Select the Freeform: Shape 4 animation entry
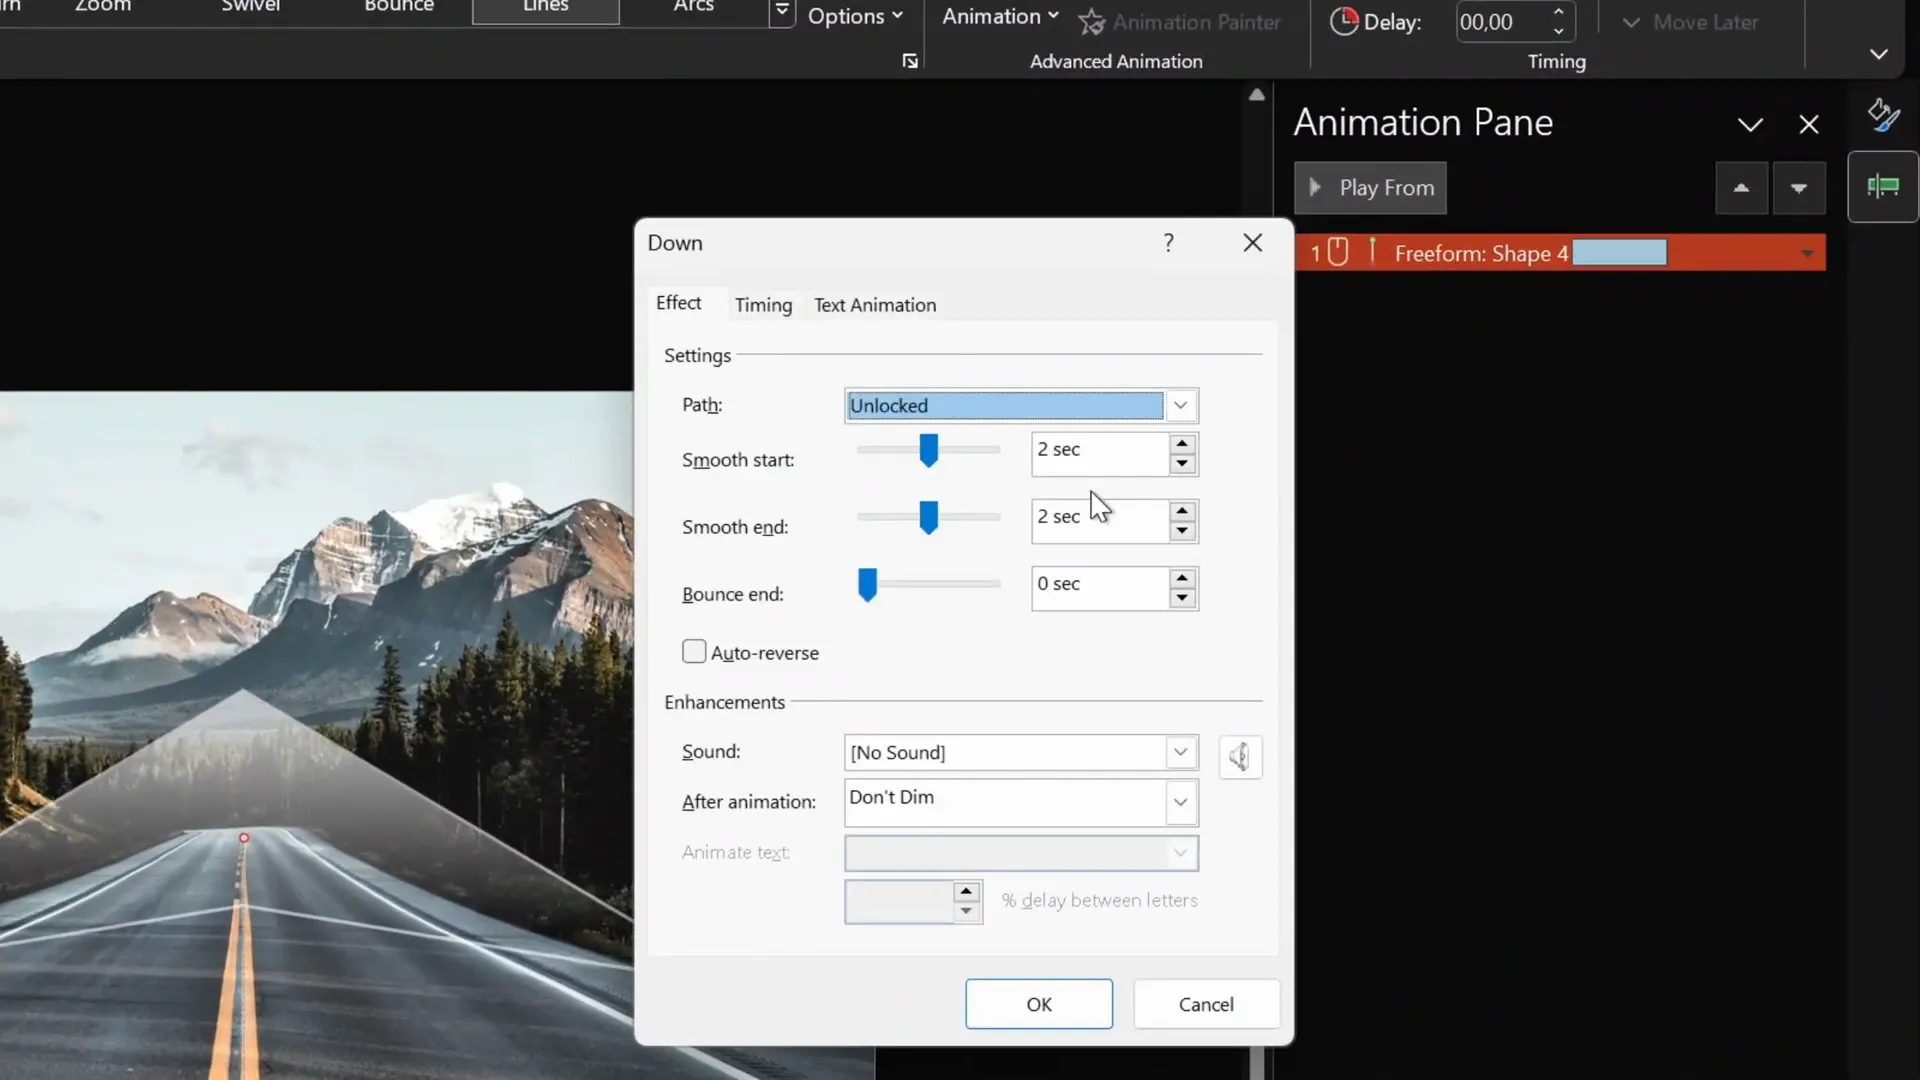 1560,253
